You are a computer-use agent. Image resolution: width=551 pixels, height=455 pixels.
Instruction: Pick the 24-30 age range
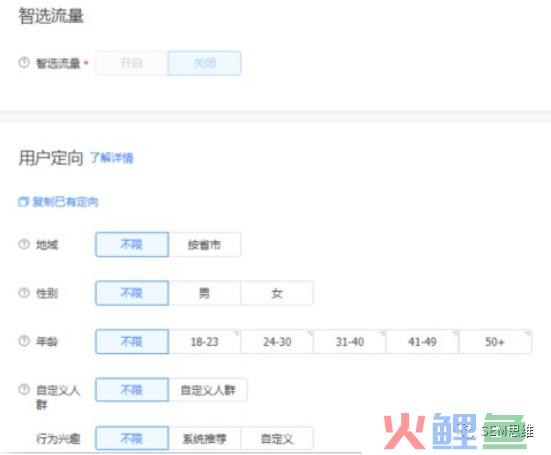277,342
